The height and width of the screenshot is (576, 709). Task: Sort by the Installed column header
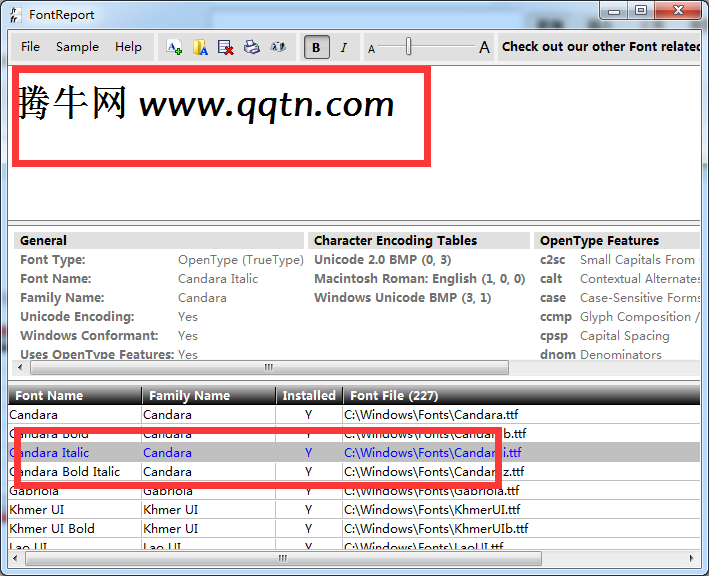click(x=309, y=396)
